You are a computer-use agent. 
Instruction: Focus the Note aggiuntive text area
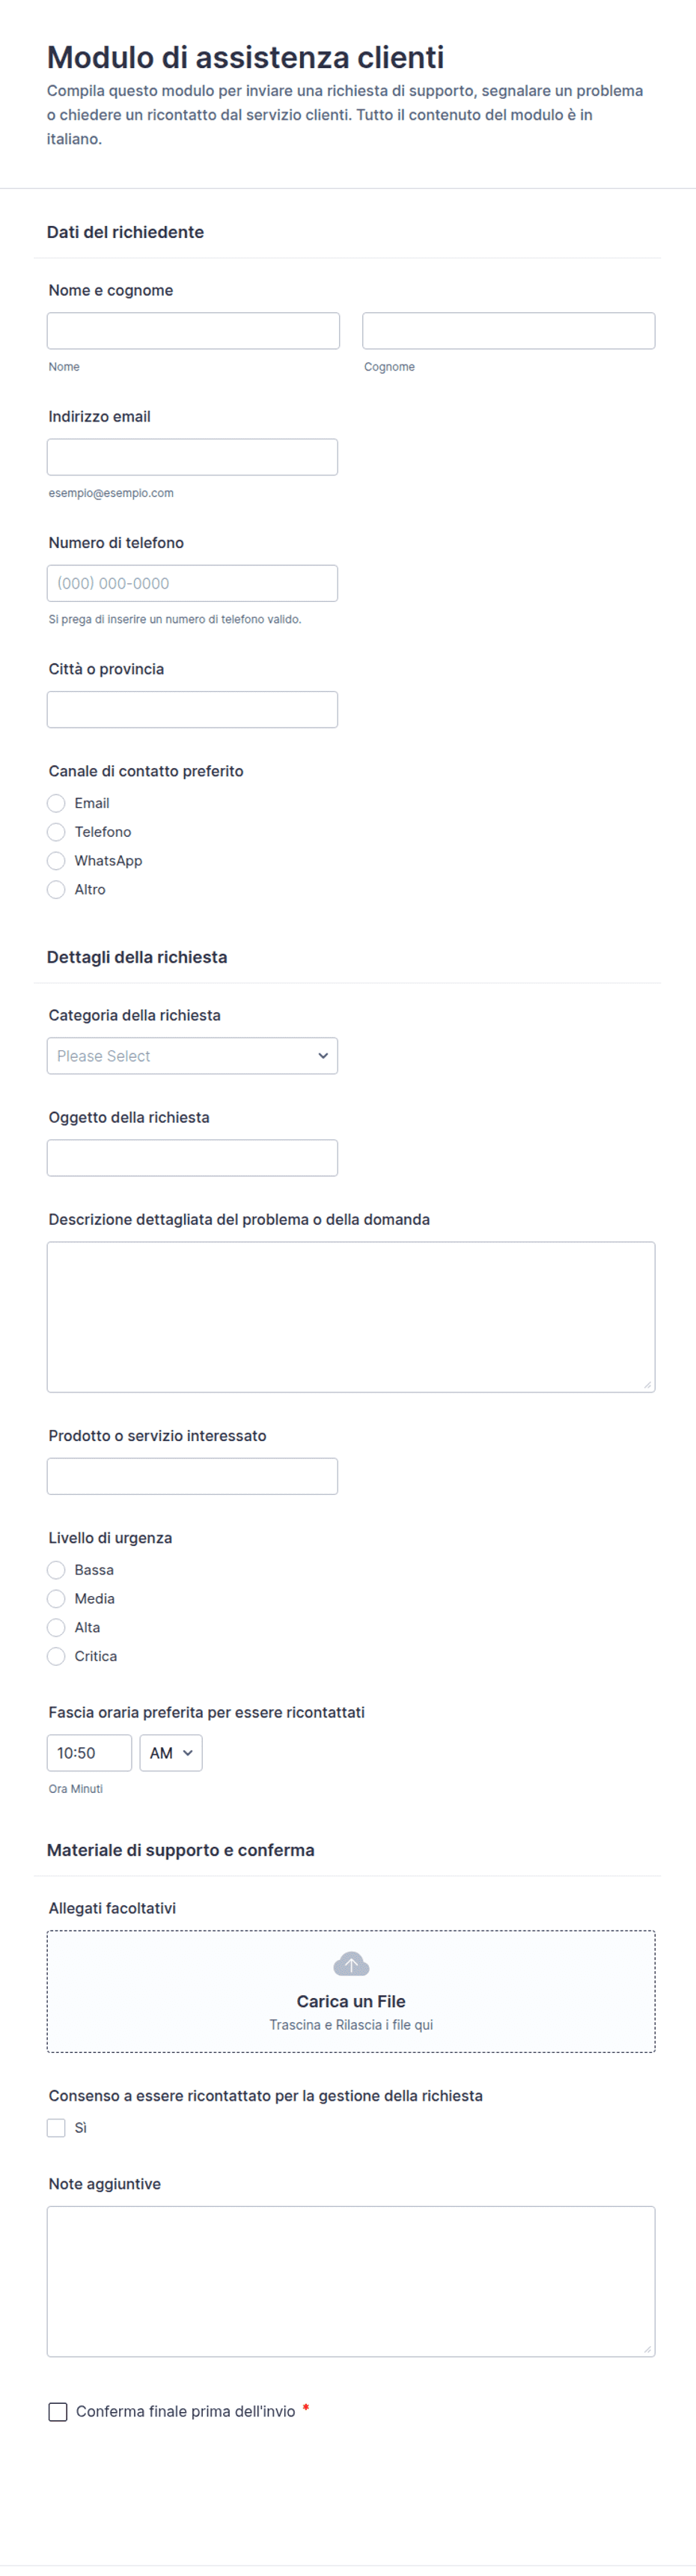tap(351, 2282)
